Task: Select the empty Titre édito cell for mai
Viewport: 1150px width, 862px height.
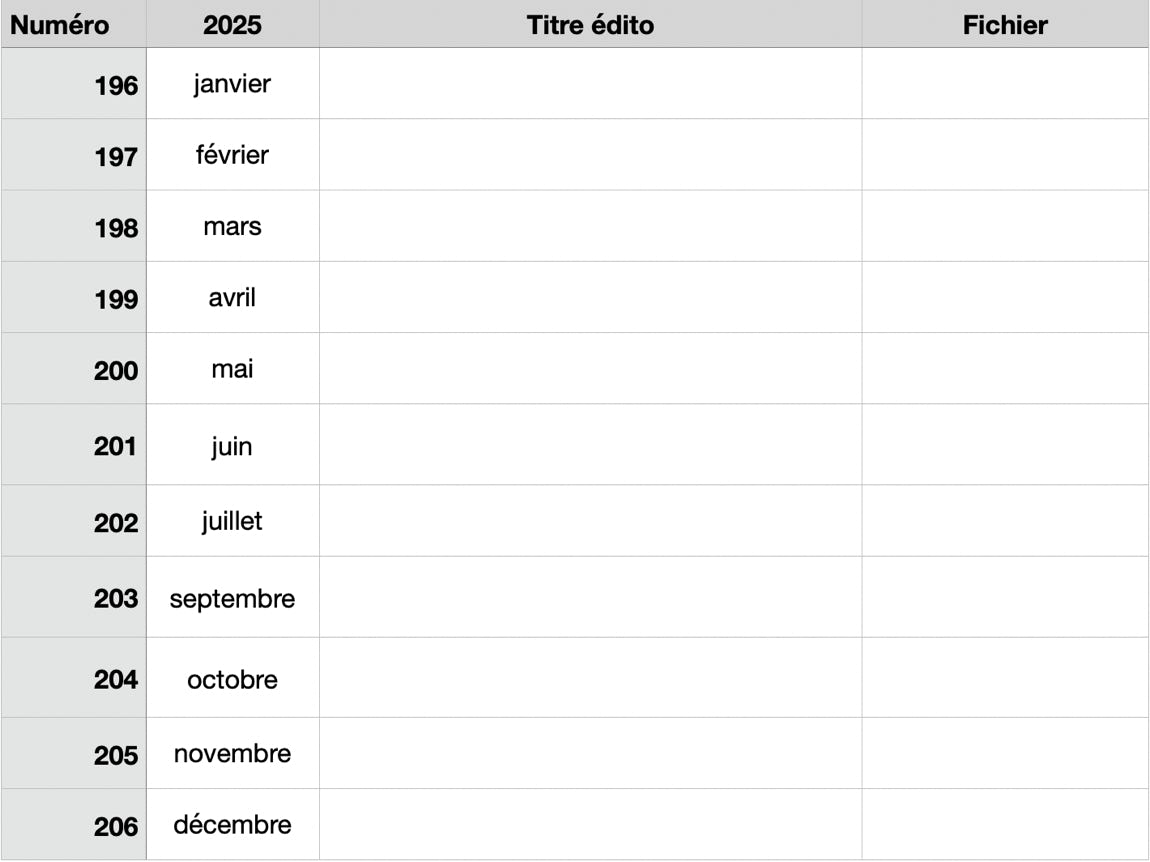Action: click(590, 369)
